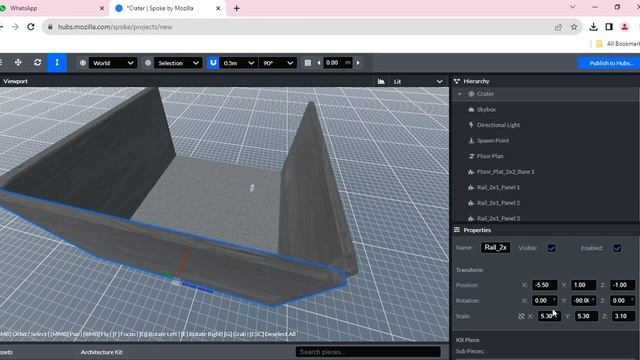This screenshot has width=640, height=360.
Task: Click the Floor Plan icon
Action: click(x=471, y=156)
